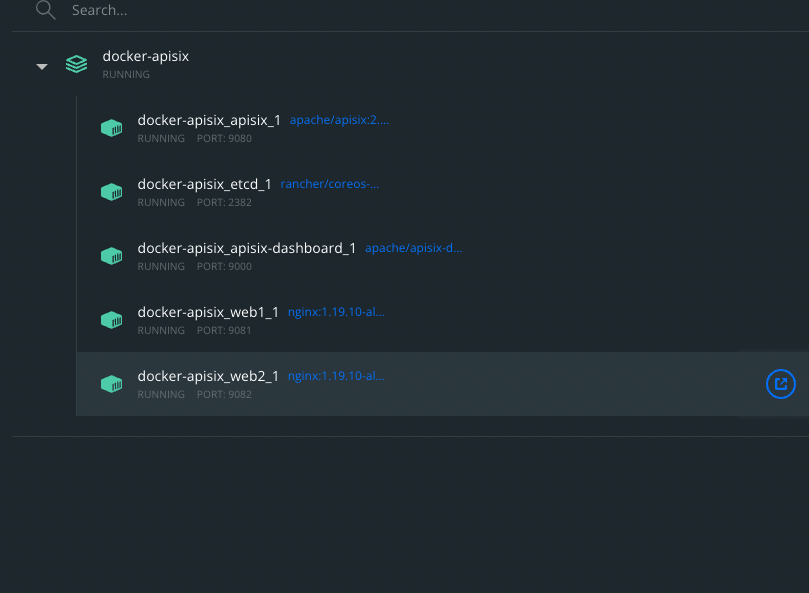Click container icon for docker-apisix_etcd_1
809x593 pixels.
tap(111, 192)
